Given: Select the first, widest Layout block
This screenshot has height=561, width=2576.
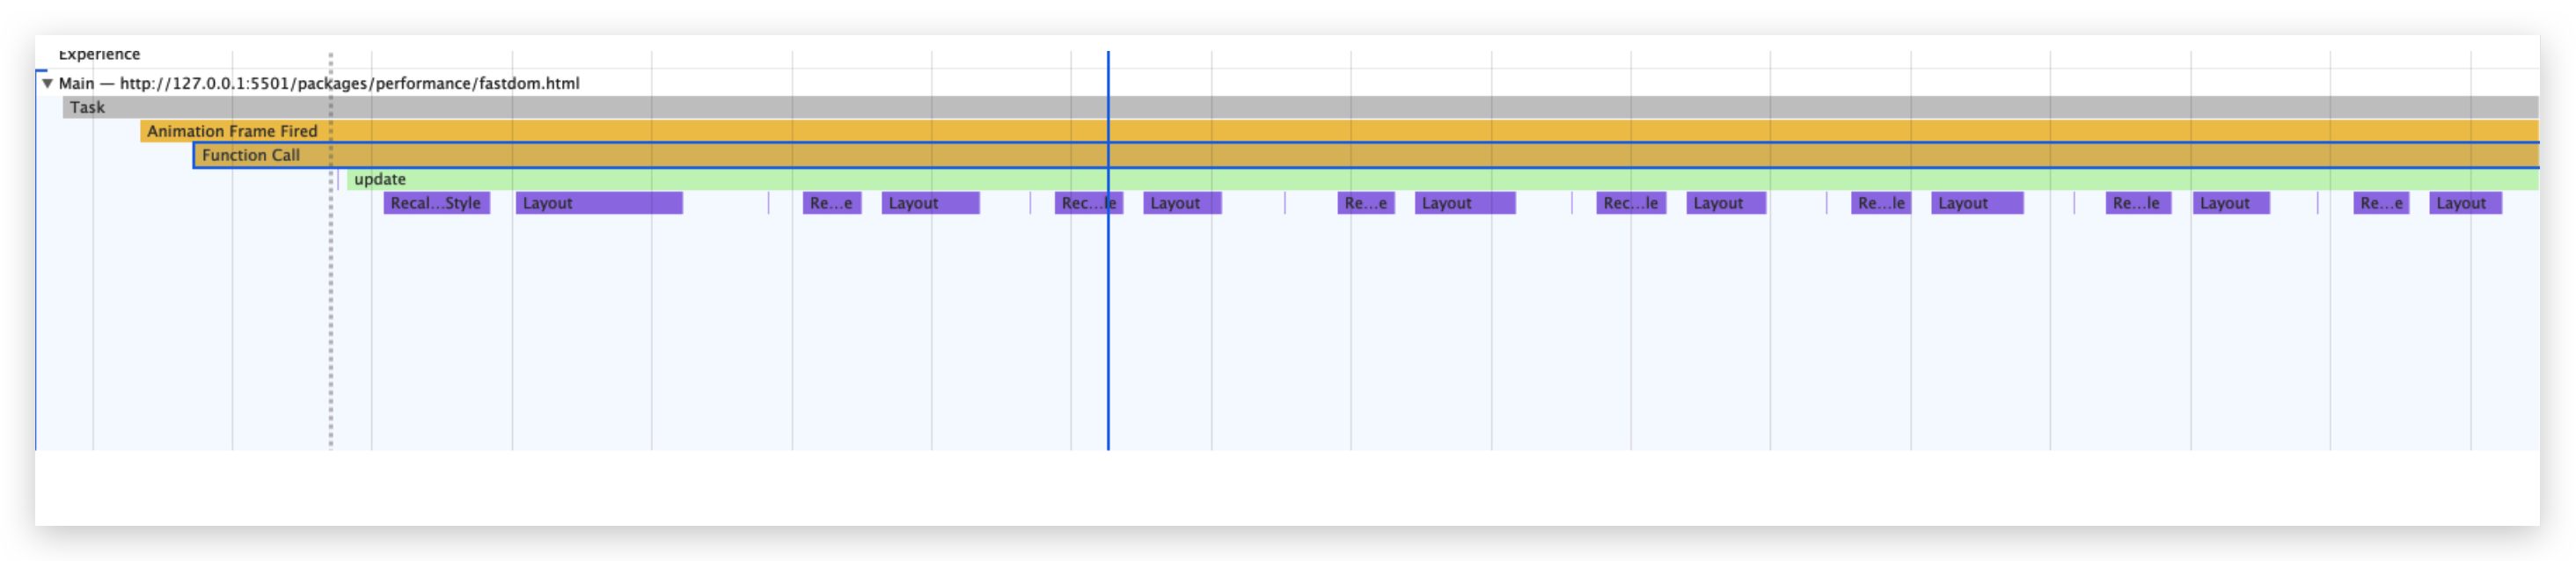Looking at the screenshot, I should [x=599, y=203].
